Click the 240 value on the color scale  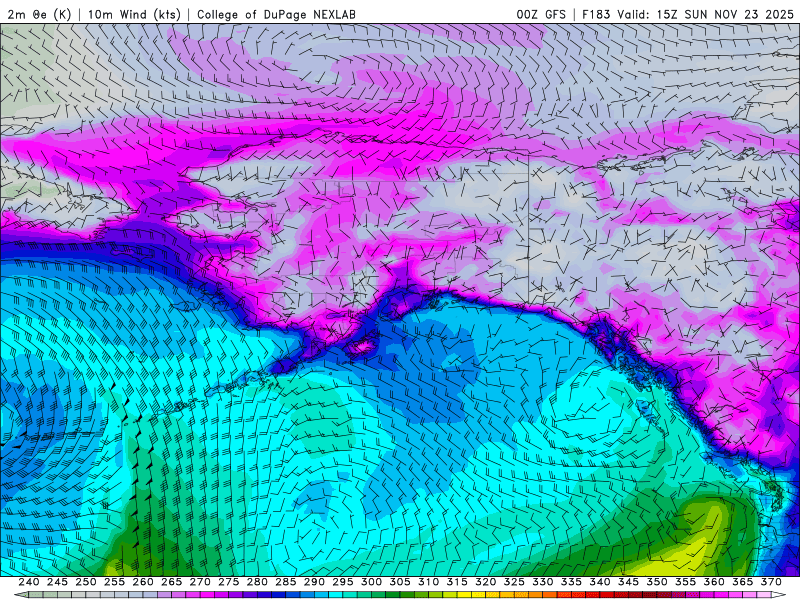(29, 582)
